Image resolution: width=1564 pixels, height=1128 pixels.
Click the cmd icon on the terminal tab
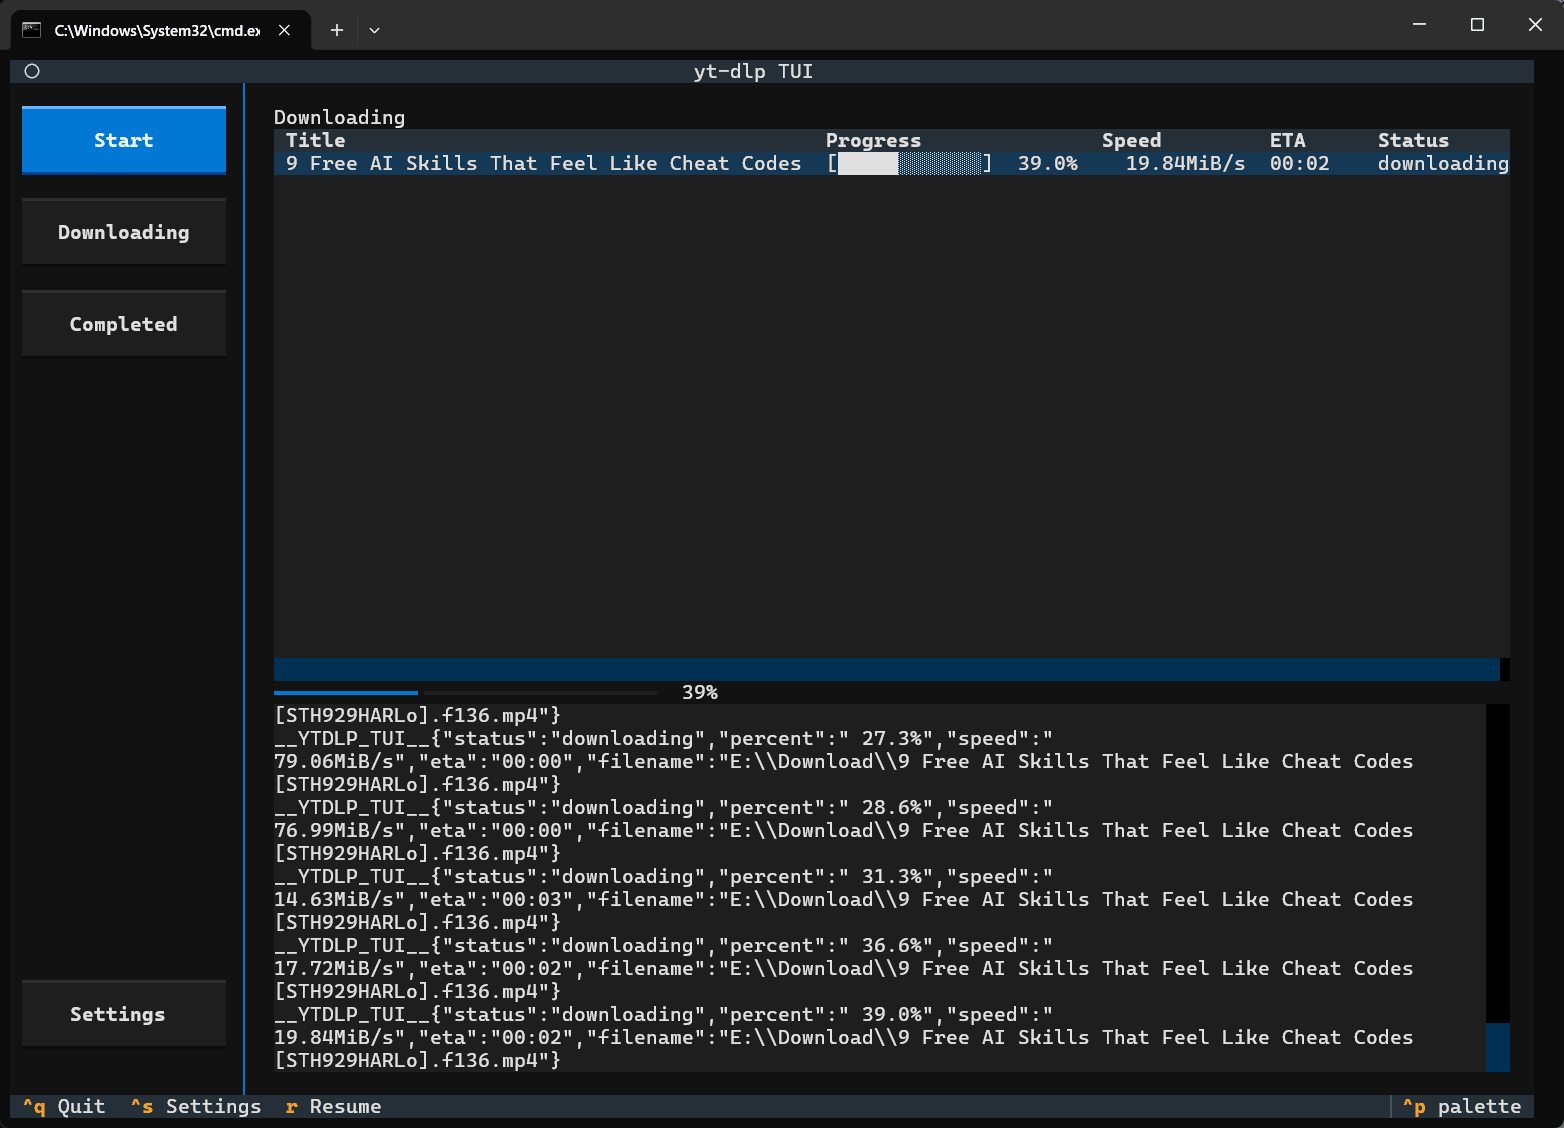coord(32,30)
